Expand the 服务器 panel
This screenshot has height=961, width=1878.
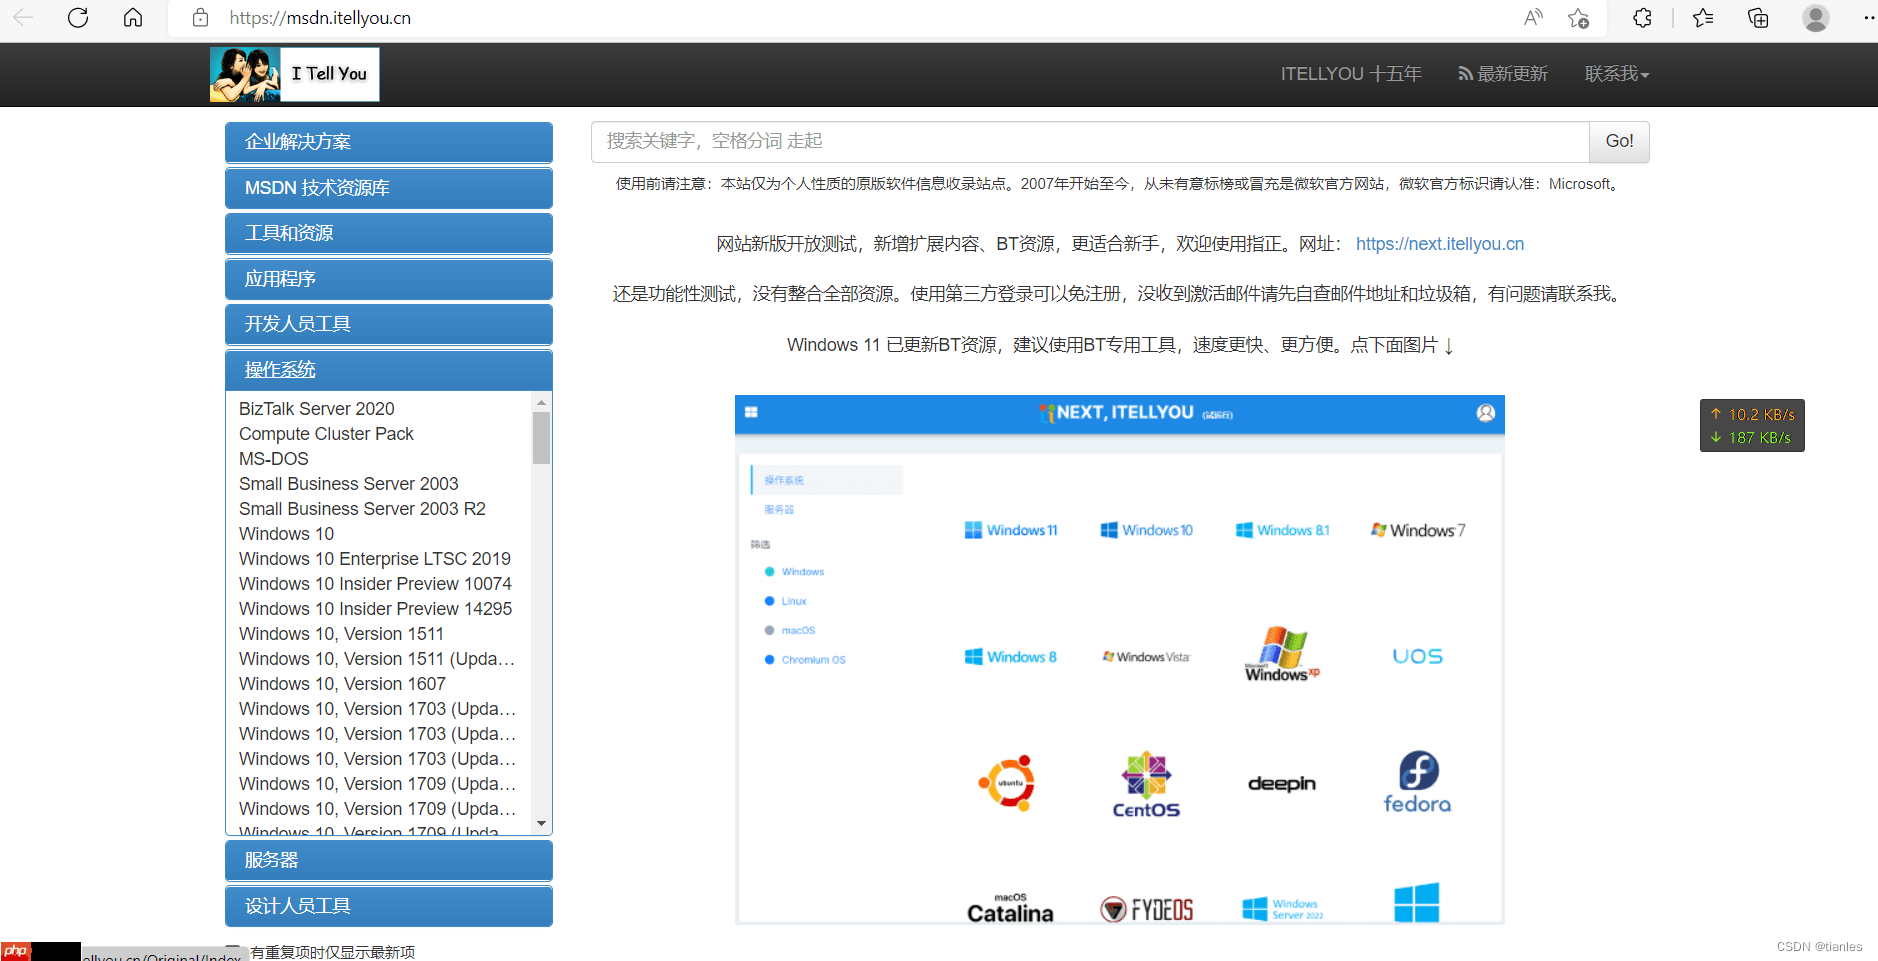coord(389,860)
